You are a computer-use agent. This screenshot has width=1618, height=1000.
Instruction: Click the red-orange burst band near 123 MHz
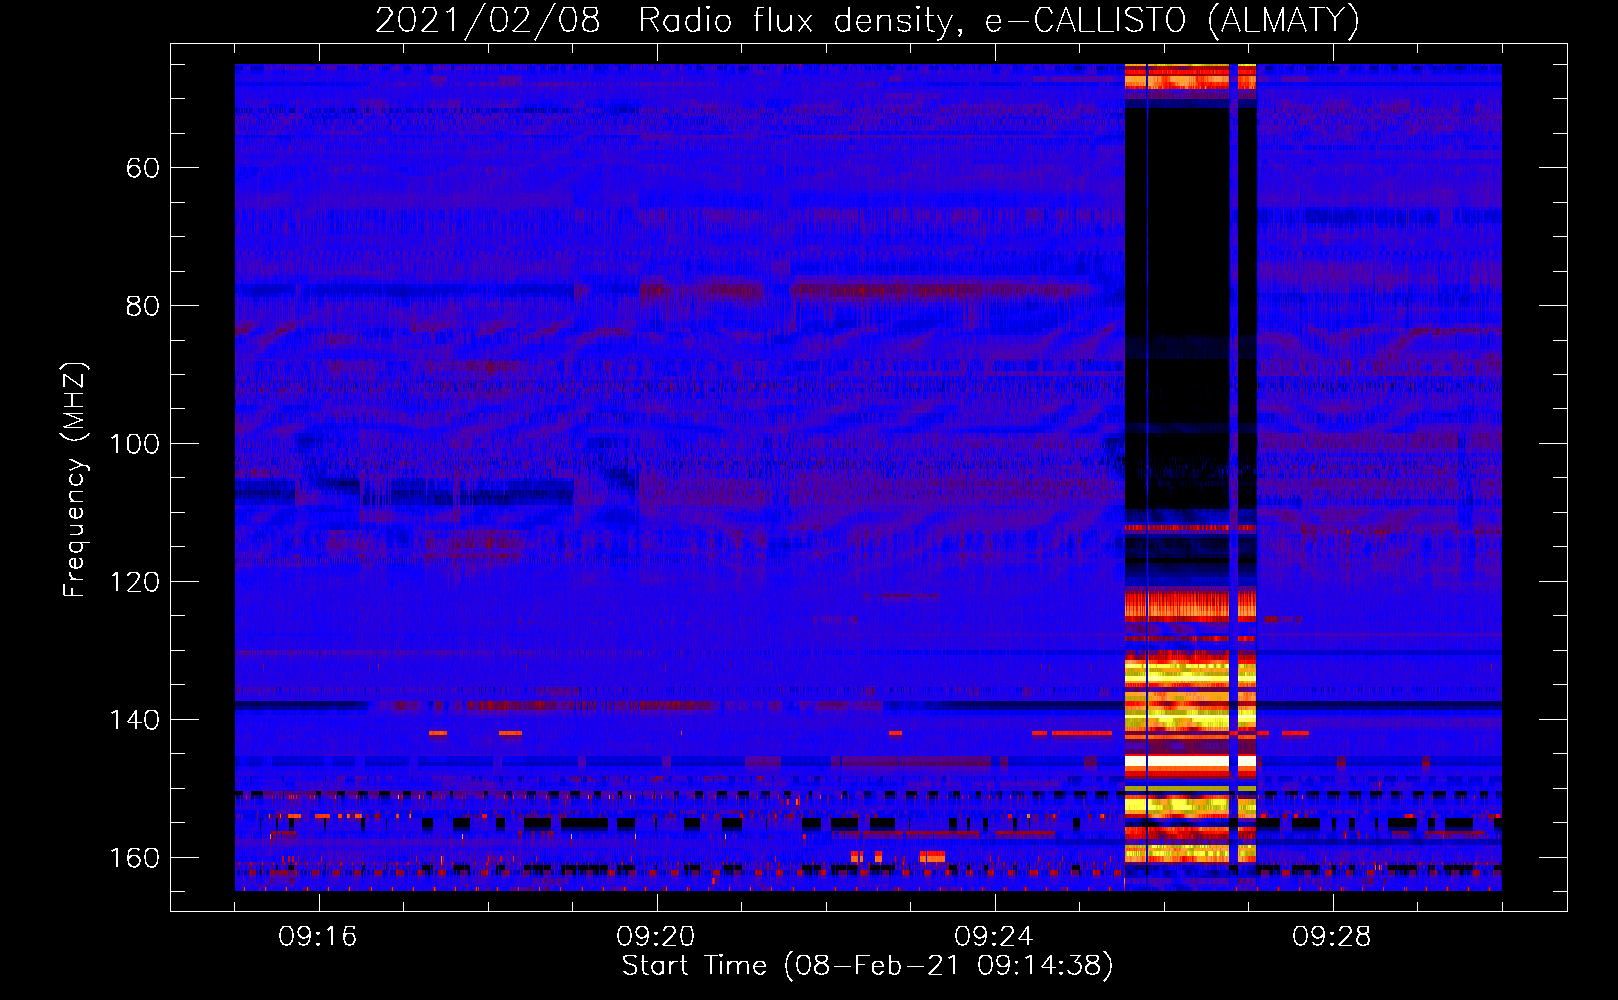[x=1190, y=604]
